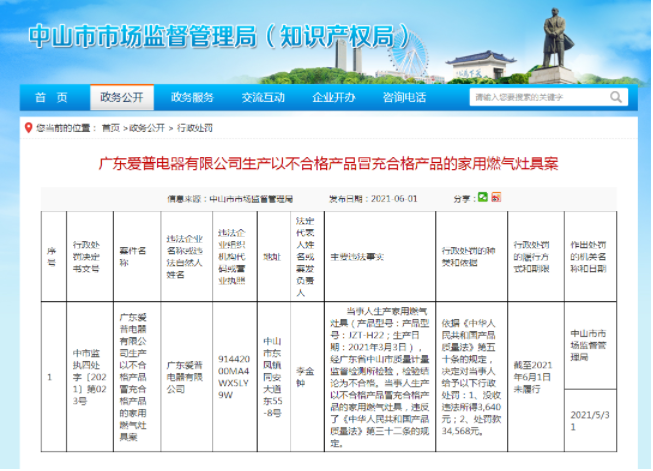This screenshot has height=471, width=653.
Task: Click the address cell 中山市东凤镇同安大道
Action: pos(274,377)
